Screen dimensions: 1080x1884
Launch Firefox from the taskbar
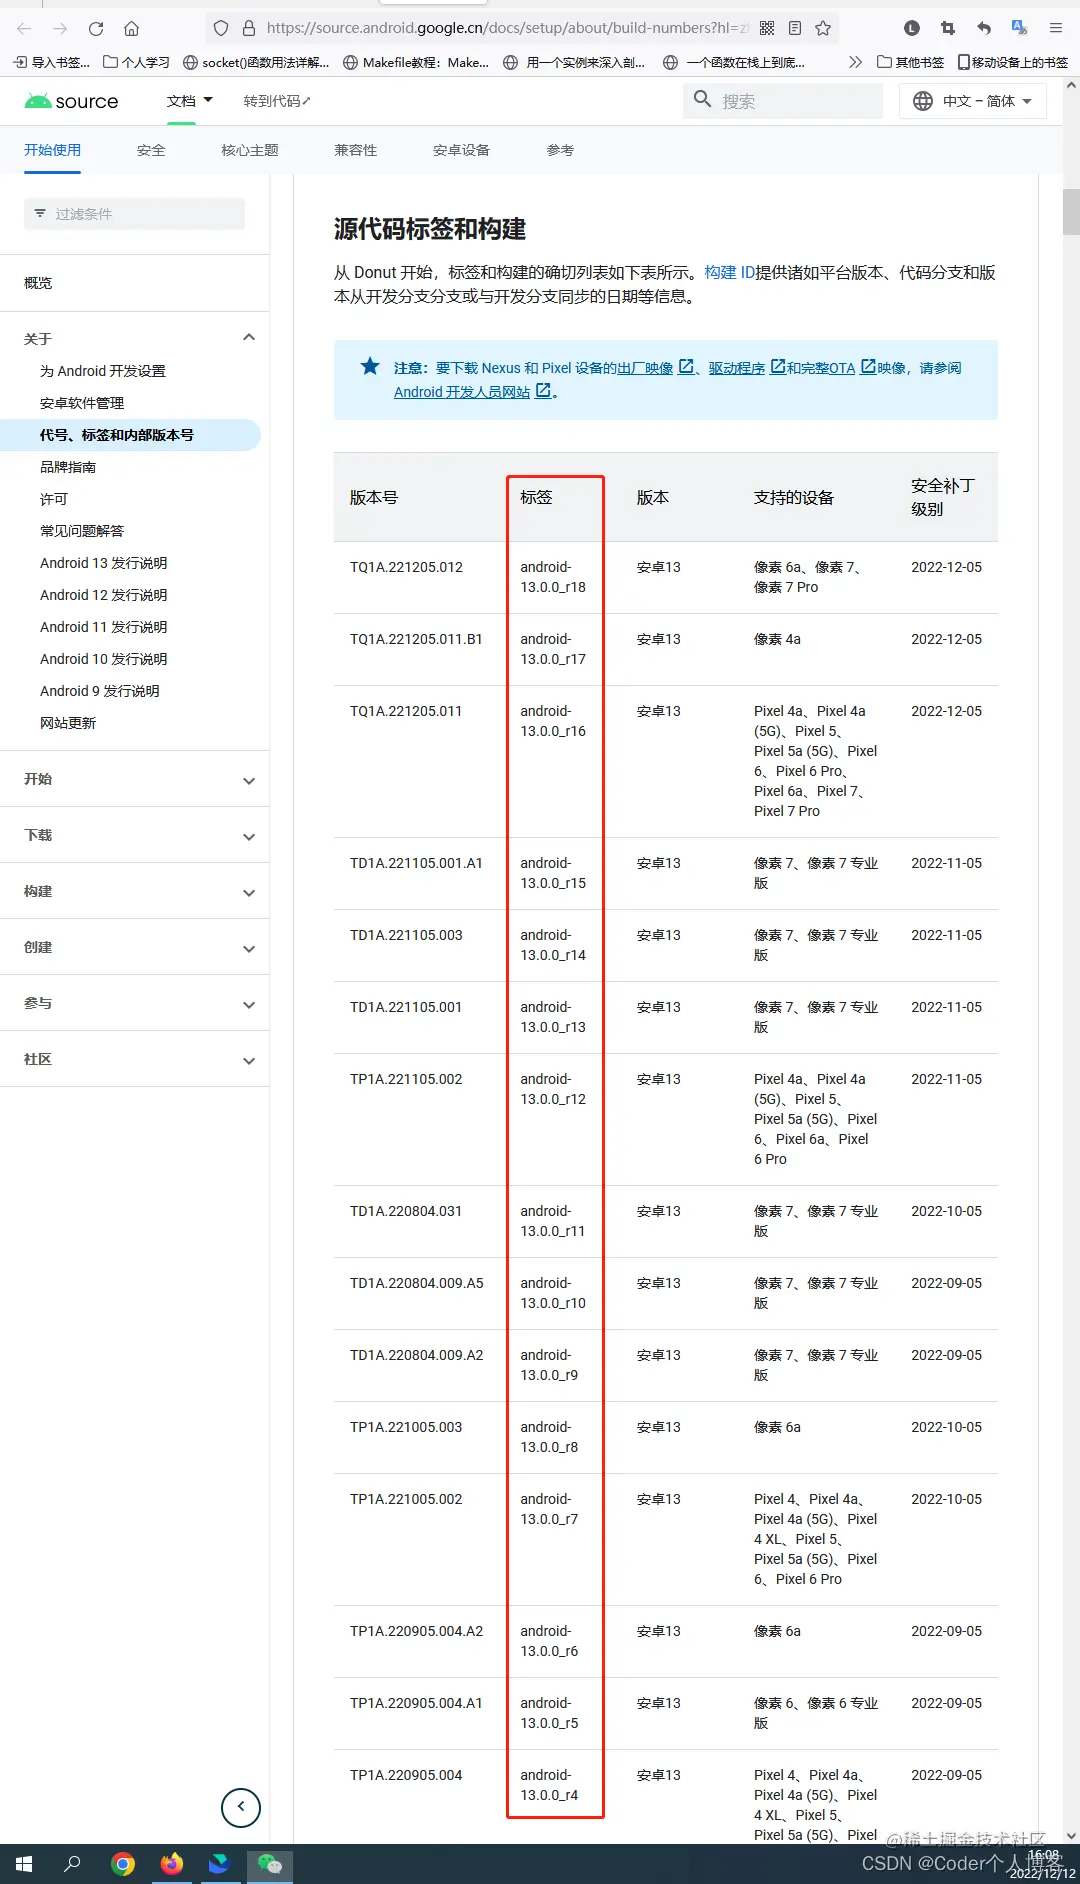click(x=172, y=1864)
